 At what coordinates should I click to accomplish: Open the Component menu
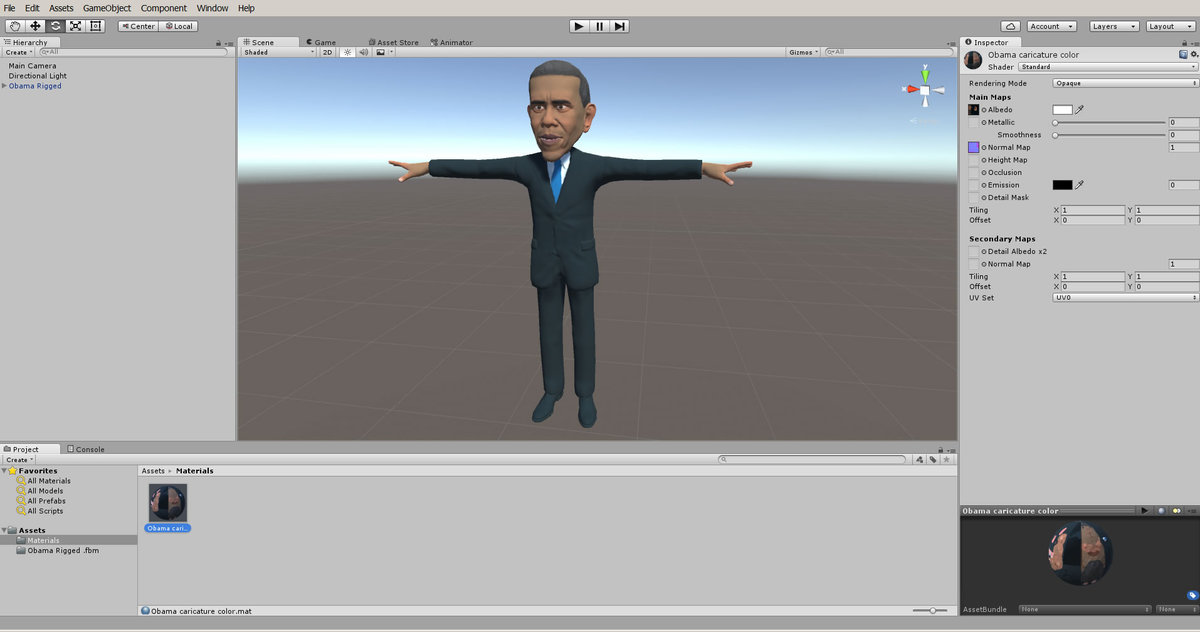163,8
